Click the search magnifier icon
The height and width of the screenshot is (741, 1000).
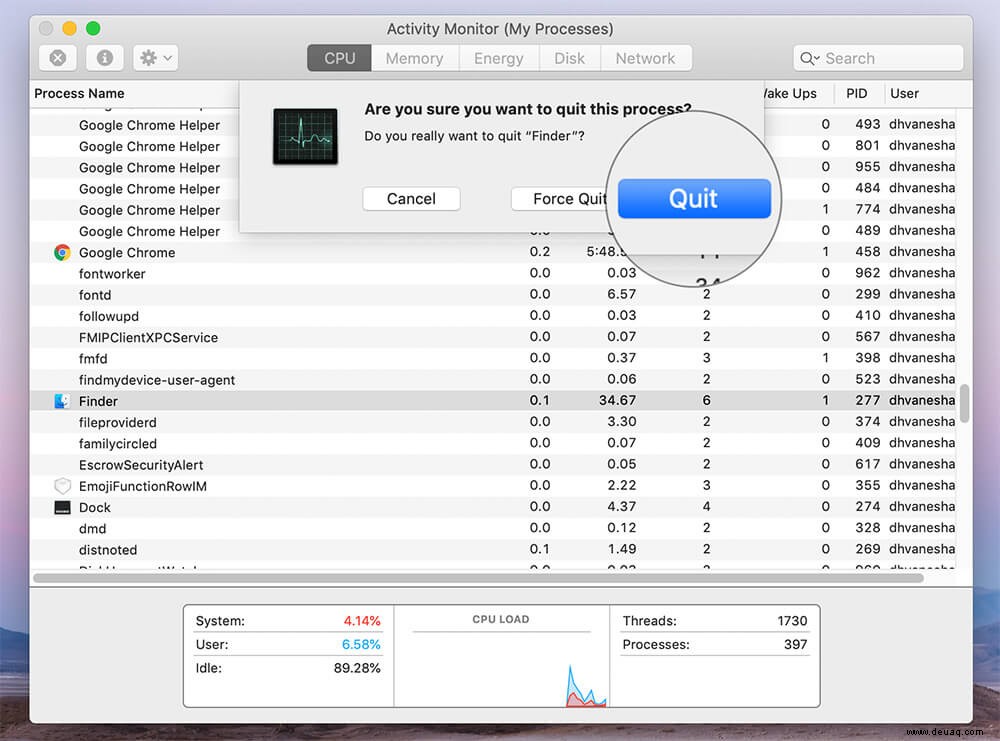click(x=809, y=59)
